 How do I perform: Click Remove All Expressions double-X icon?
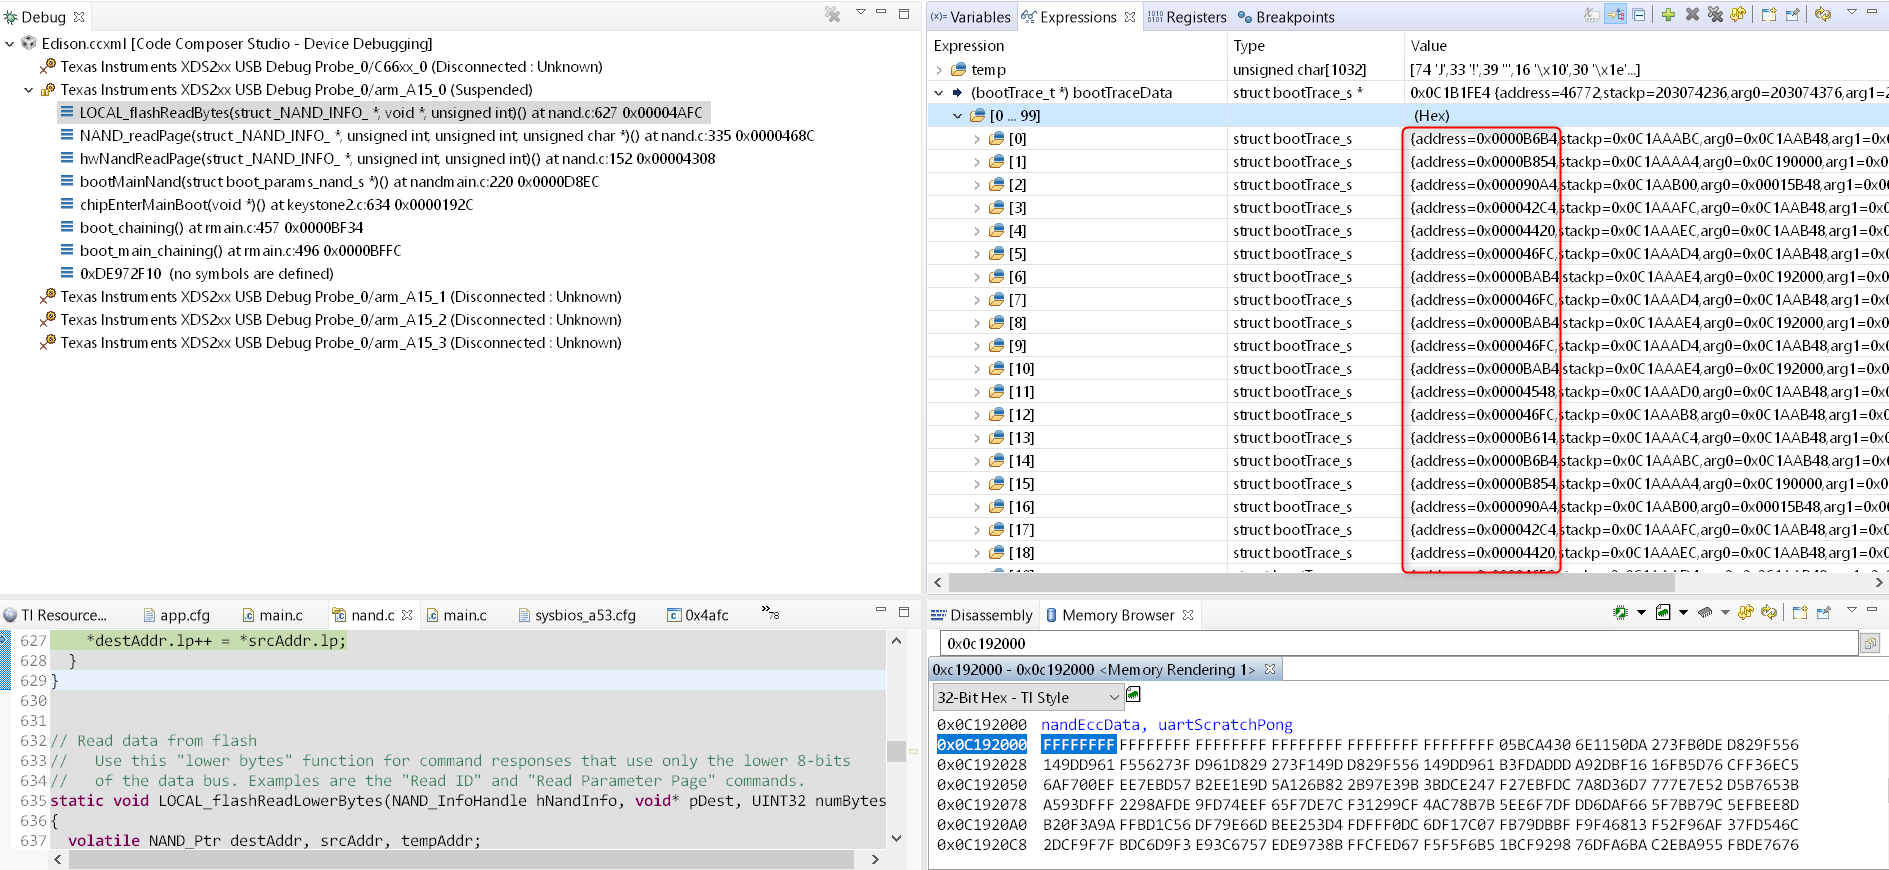1715,14
